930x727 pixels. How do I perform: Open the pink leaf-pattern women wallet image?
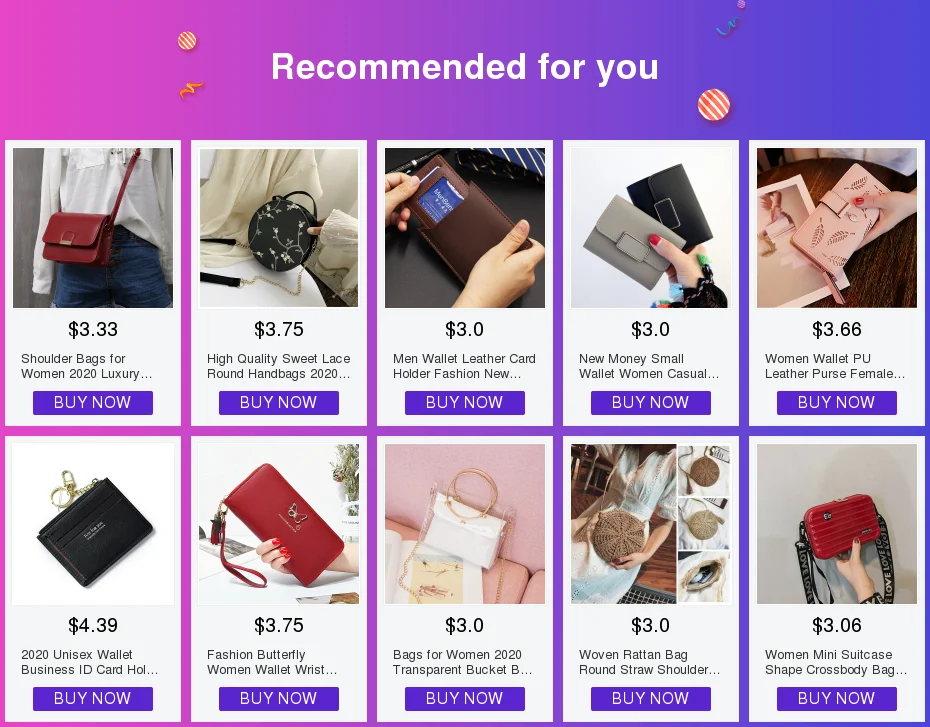pos(837,228)
